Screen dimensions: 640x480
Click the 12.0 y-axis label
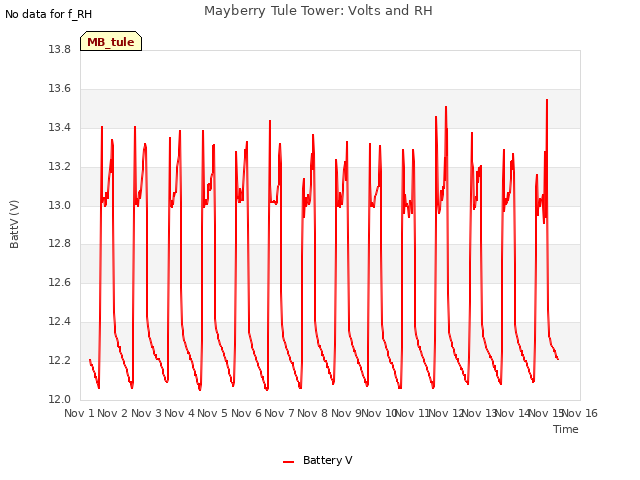point(59,399)
